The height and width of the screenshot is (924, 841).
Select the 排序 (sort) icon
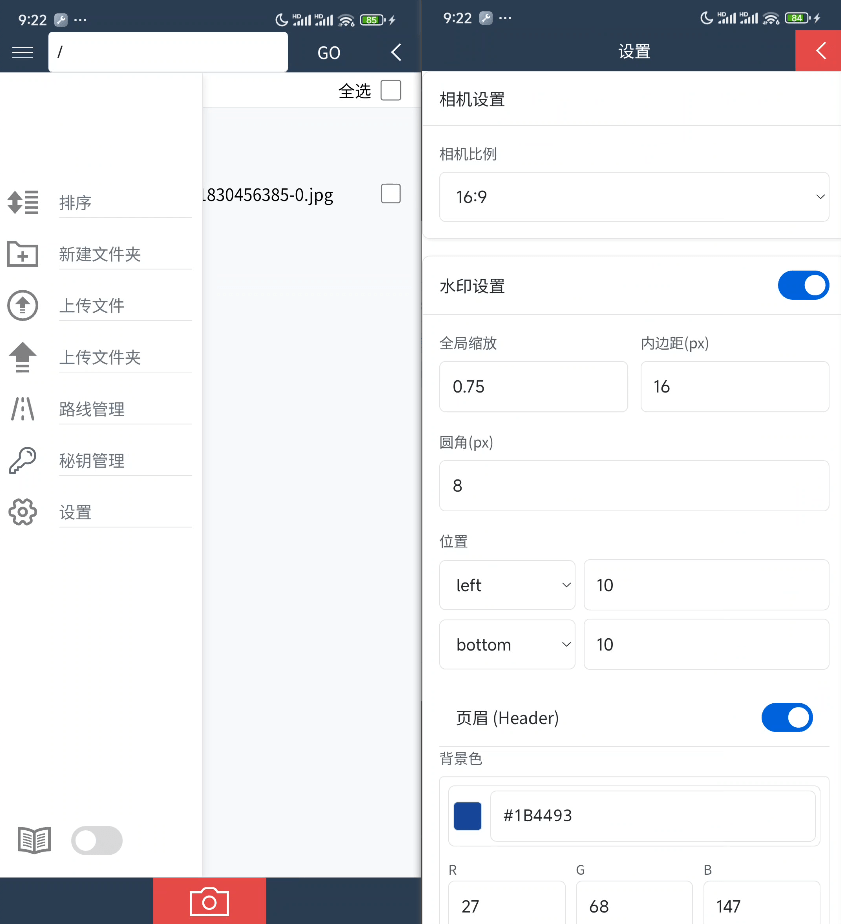tap(24, 202)
